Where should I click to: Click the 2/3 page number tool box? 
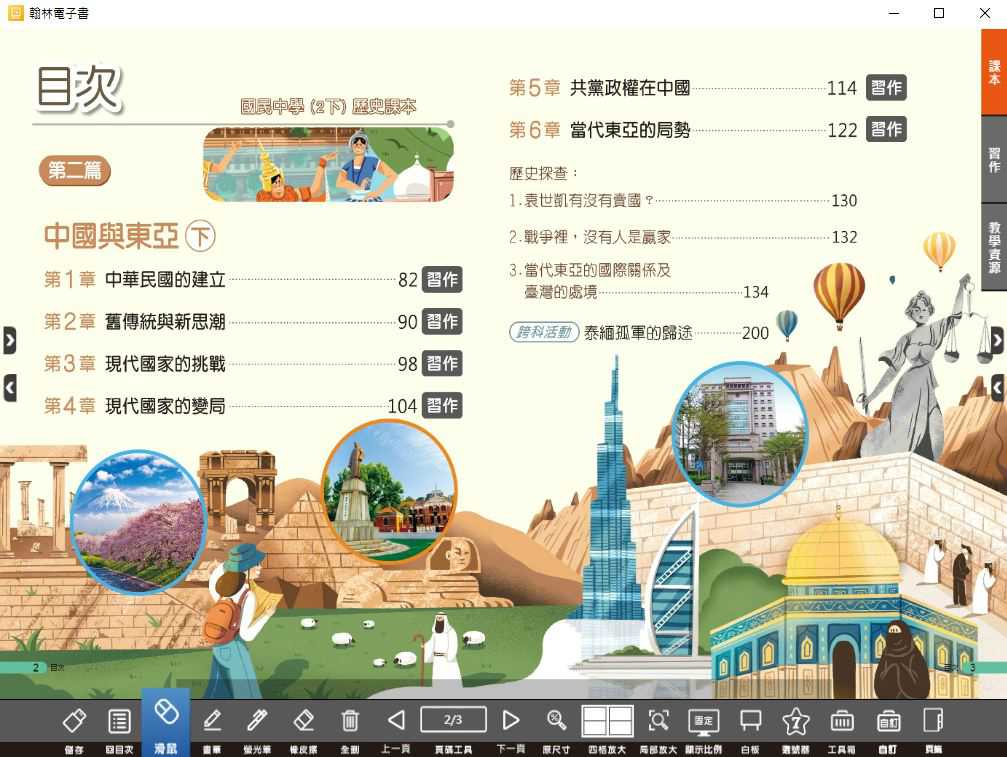453,720
